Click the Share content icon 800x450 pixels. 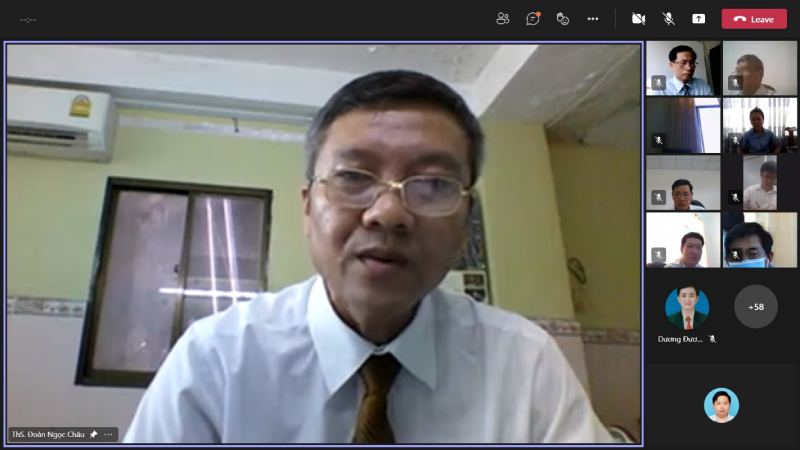698,18
